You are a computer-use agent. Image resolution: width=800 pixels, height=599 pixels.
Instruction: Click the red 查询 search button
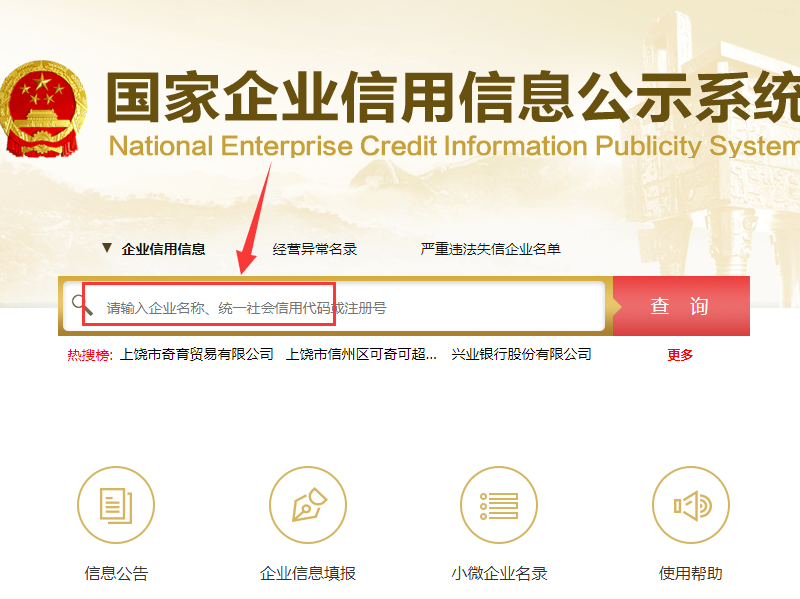click(681, 306)
